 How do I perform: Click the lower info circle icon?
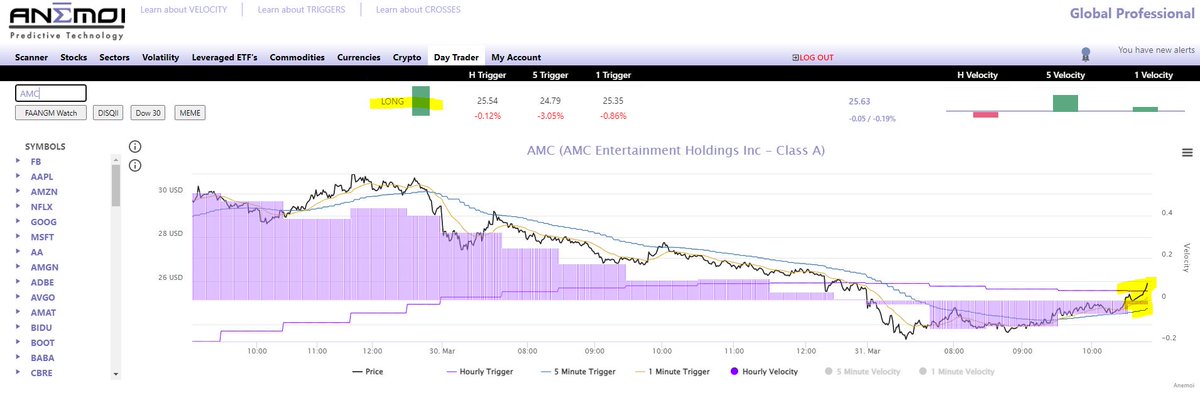point(135,166)
